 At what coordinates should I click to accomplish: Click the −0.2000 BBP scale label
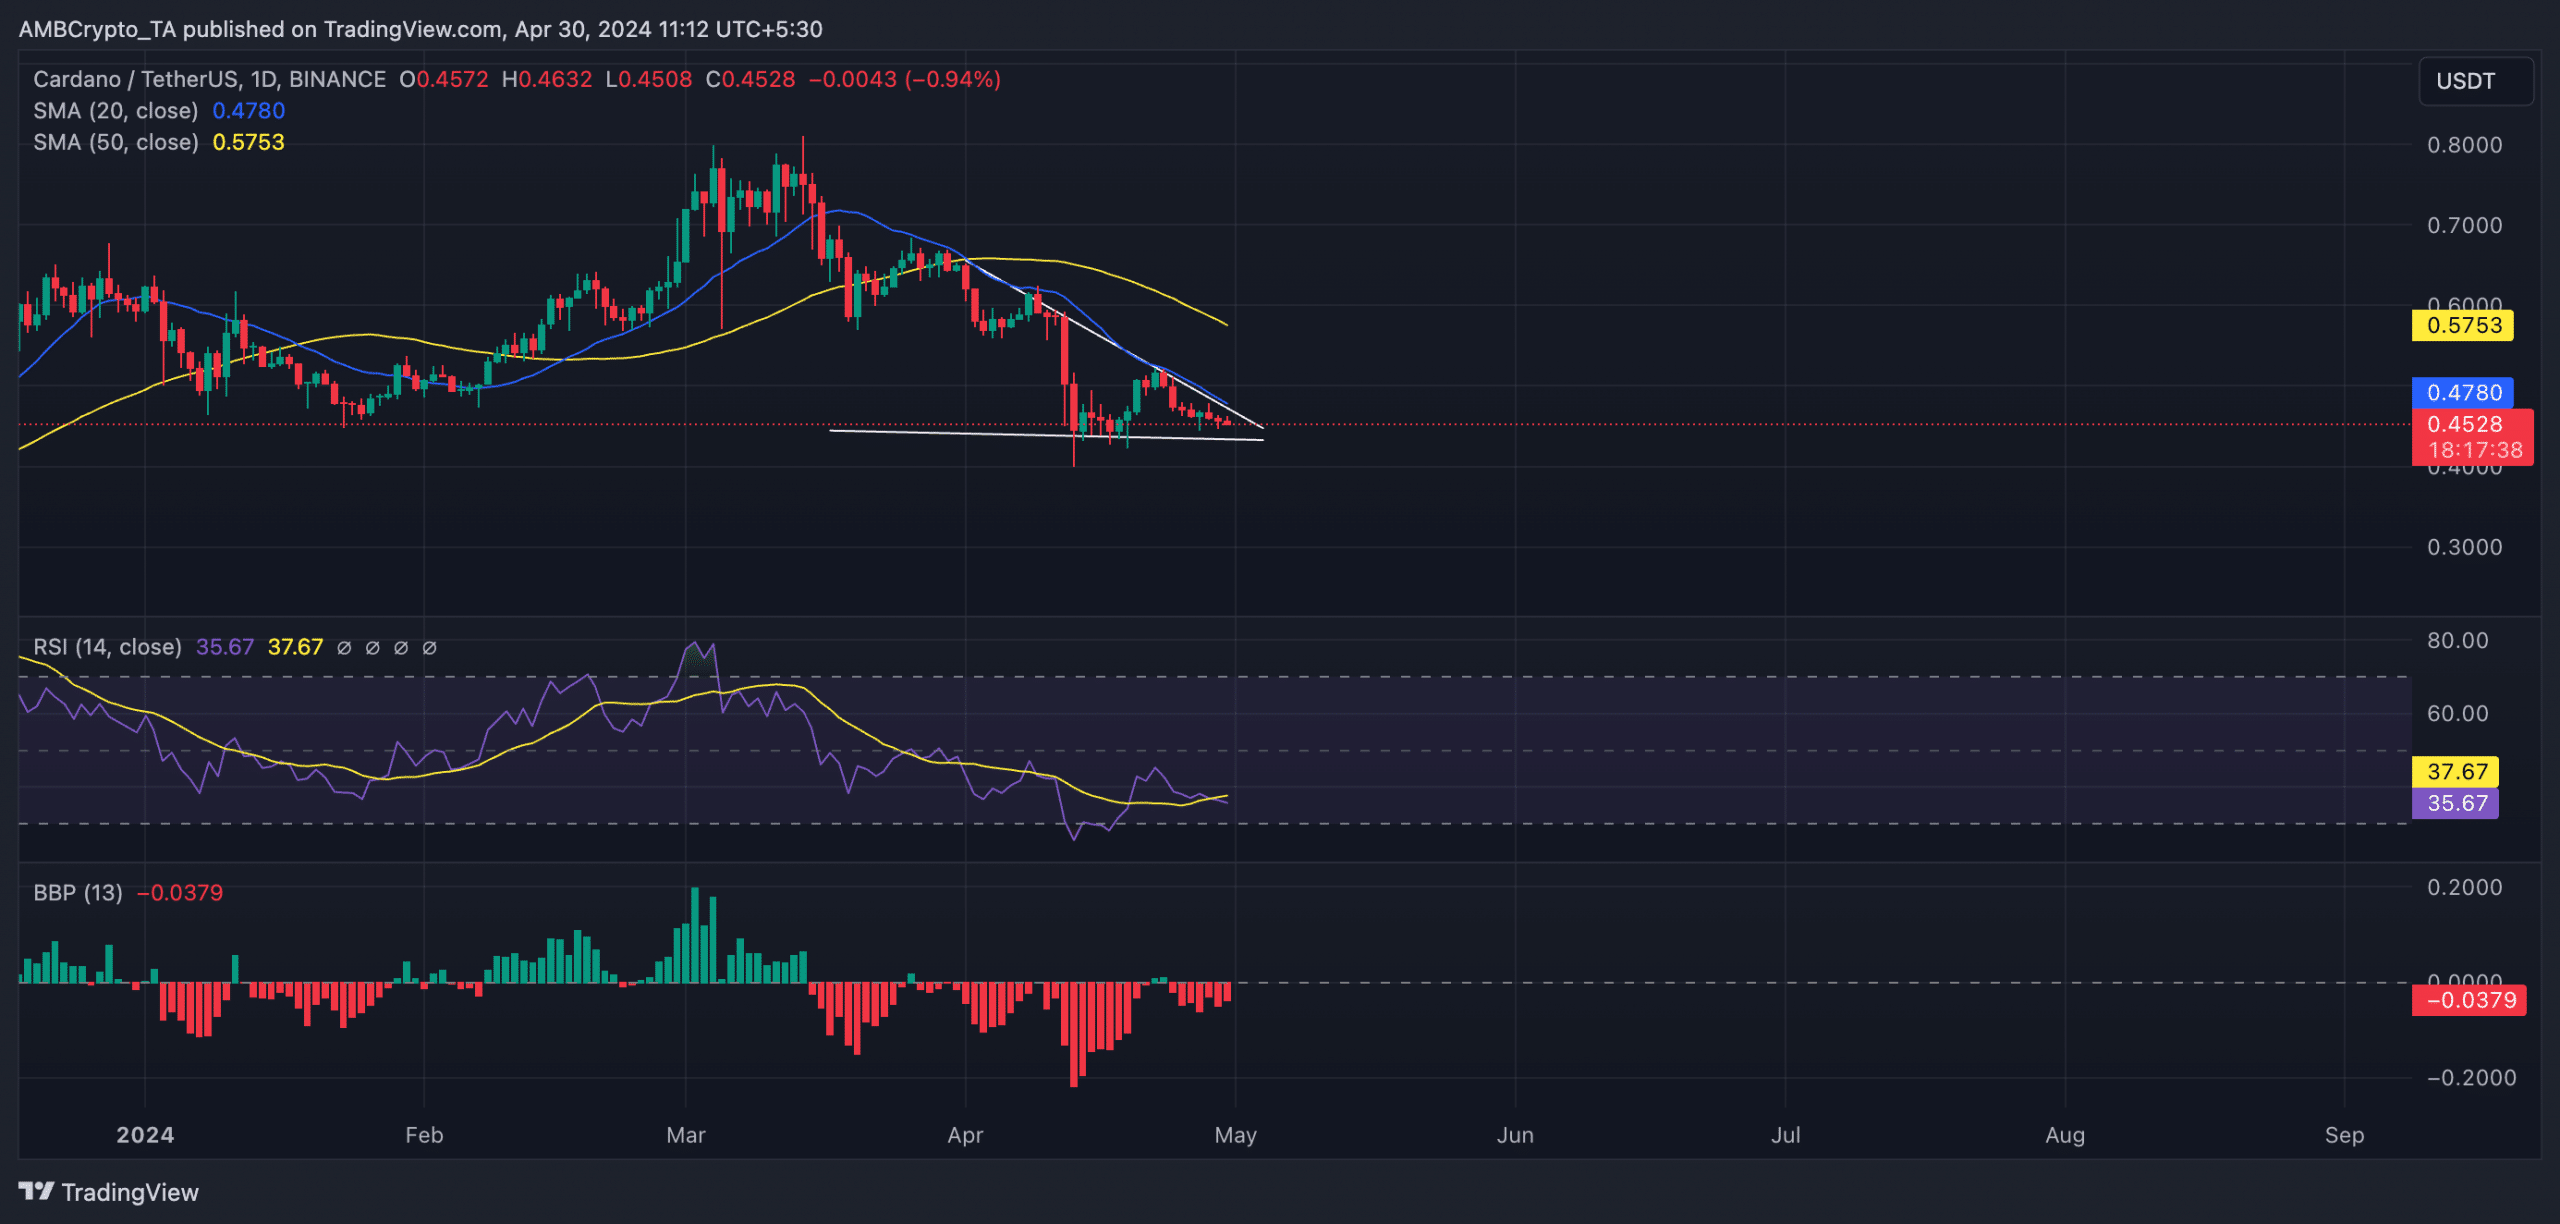[2471, 1077]
